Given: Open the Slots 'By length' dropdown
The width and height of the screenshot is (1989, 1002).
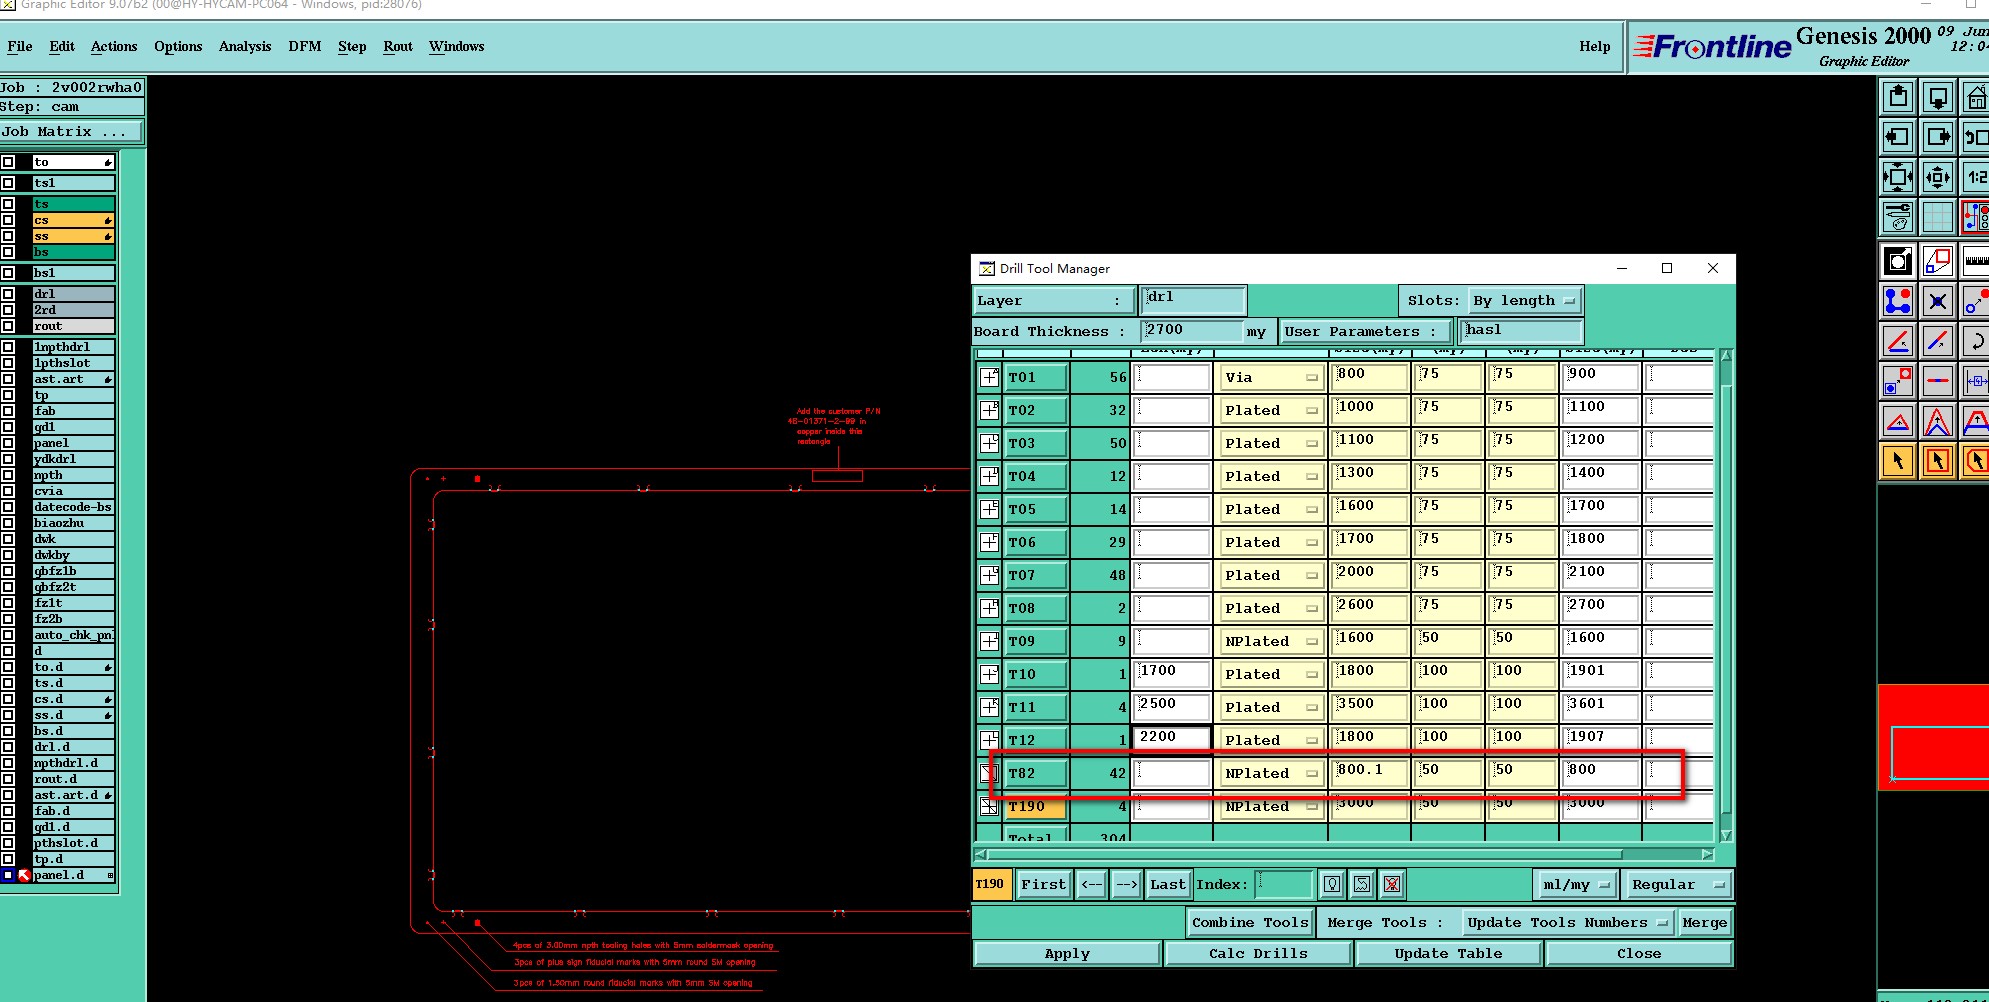Looking at the screenshot, I should tap(1525, 300).
